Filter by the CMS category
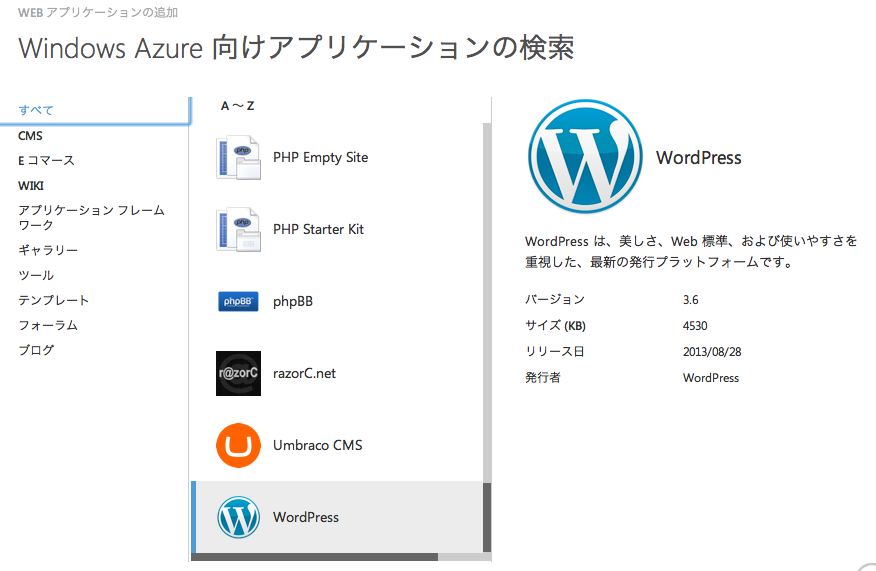 coord(30,136)
